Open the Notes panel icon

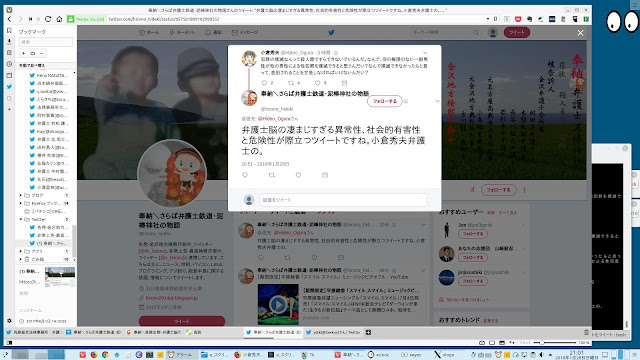pos(9,53)
